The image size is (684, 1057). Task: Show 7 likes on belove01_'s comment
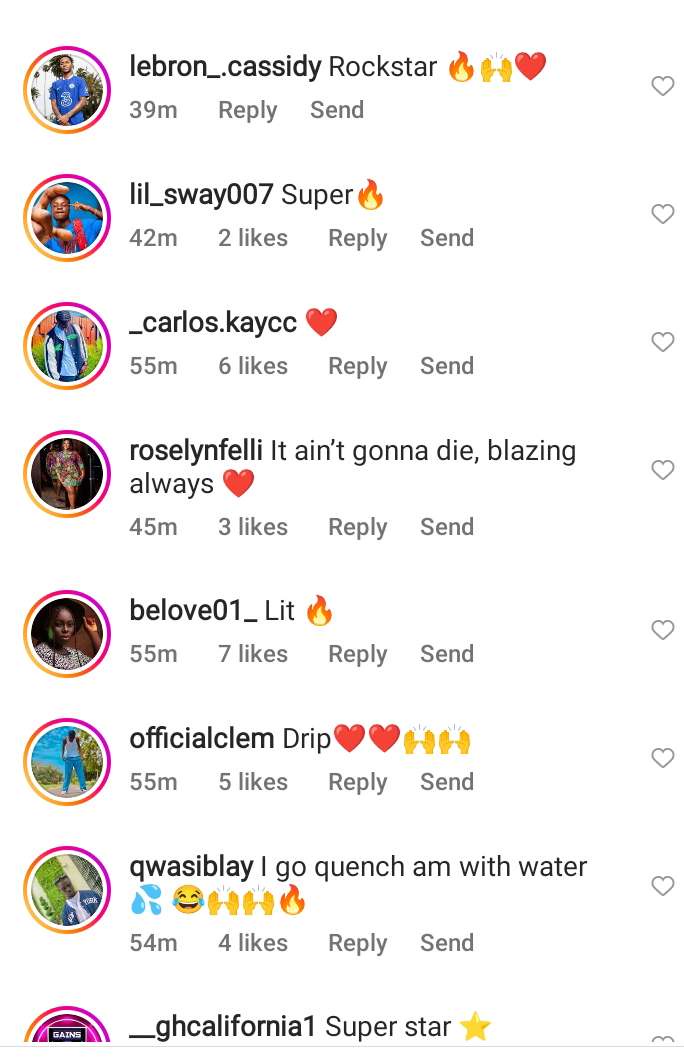253,654
